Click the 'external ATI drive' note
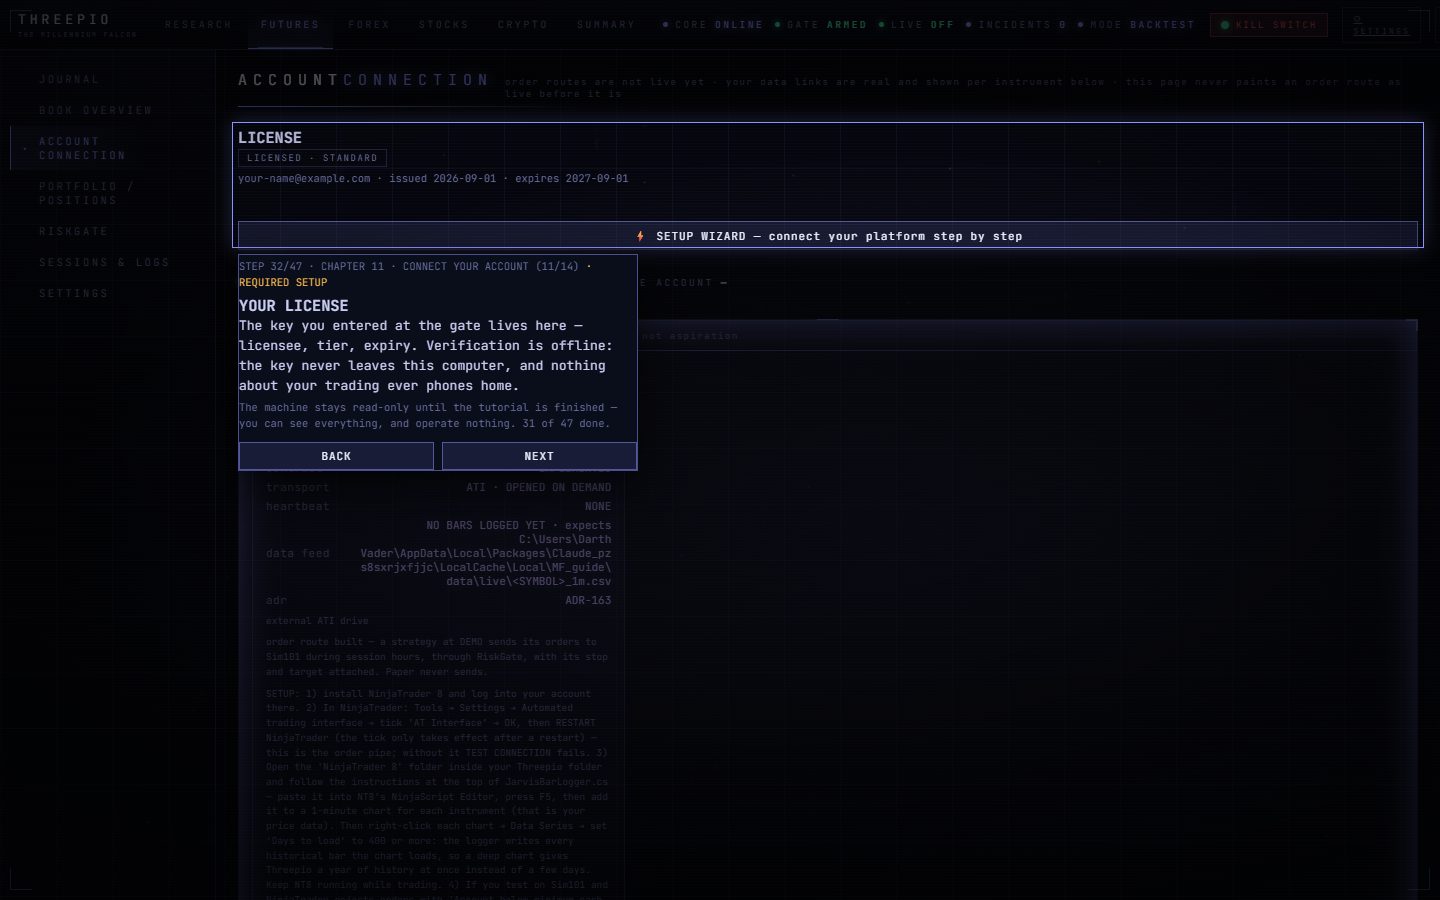 click(317, 621)
